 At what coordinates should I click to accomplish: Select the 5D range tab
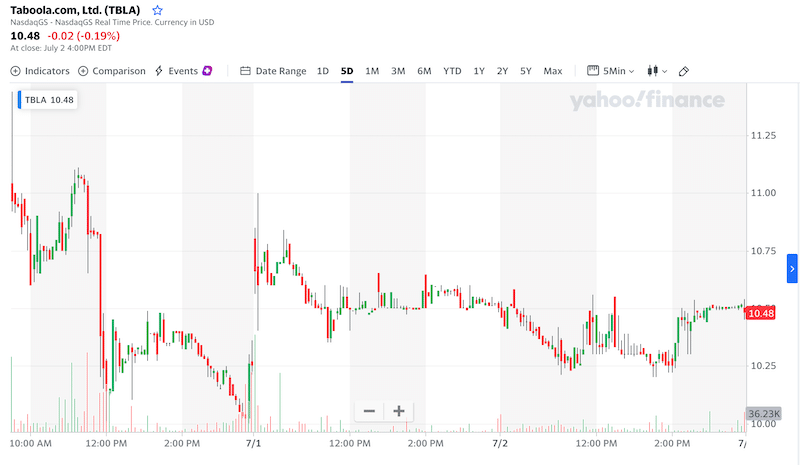click(x=347, y=71)
